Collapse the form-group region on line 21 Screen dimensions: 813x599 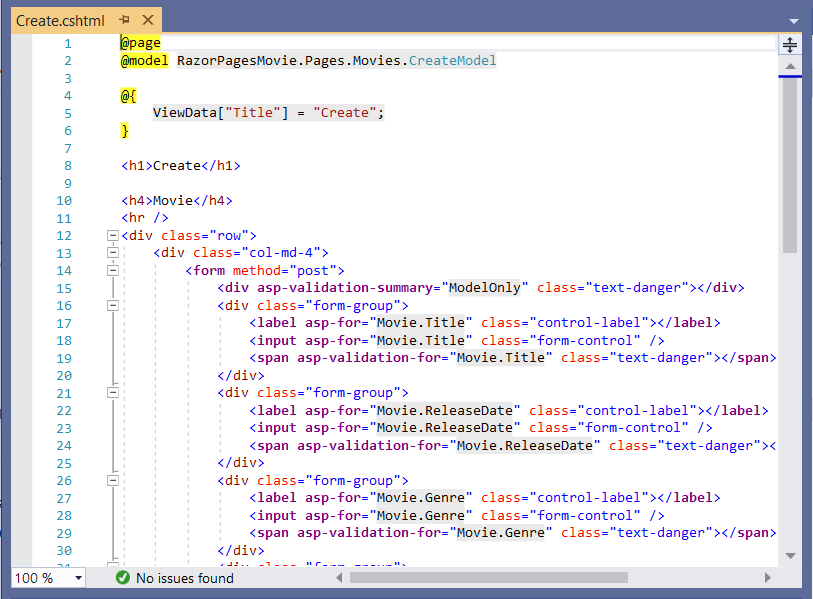pos(113,392)
